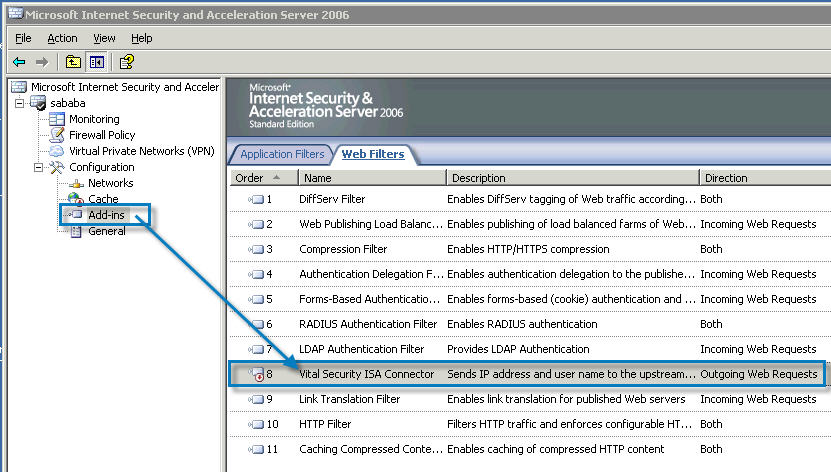Click the Forward arrow toolbar icon
The width and height of the screenshot is (831, 472).
coord(42,62)
